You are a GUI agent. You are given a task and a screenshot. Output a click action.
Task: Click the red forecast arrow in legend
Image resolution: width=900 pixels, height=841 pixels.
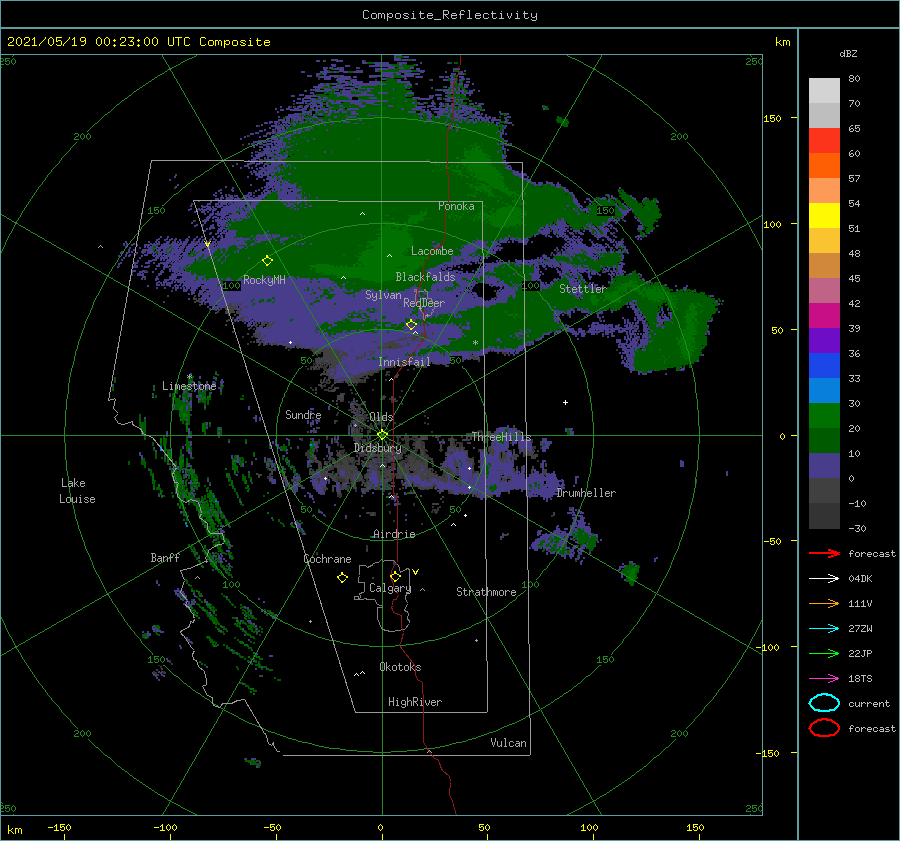pos(824,553)
